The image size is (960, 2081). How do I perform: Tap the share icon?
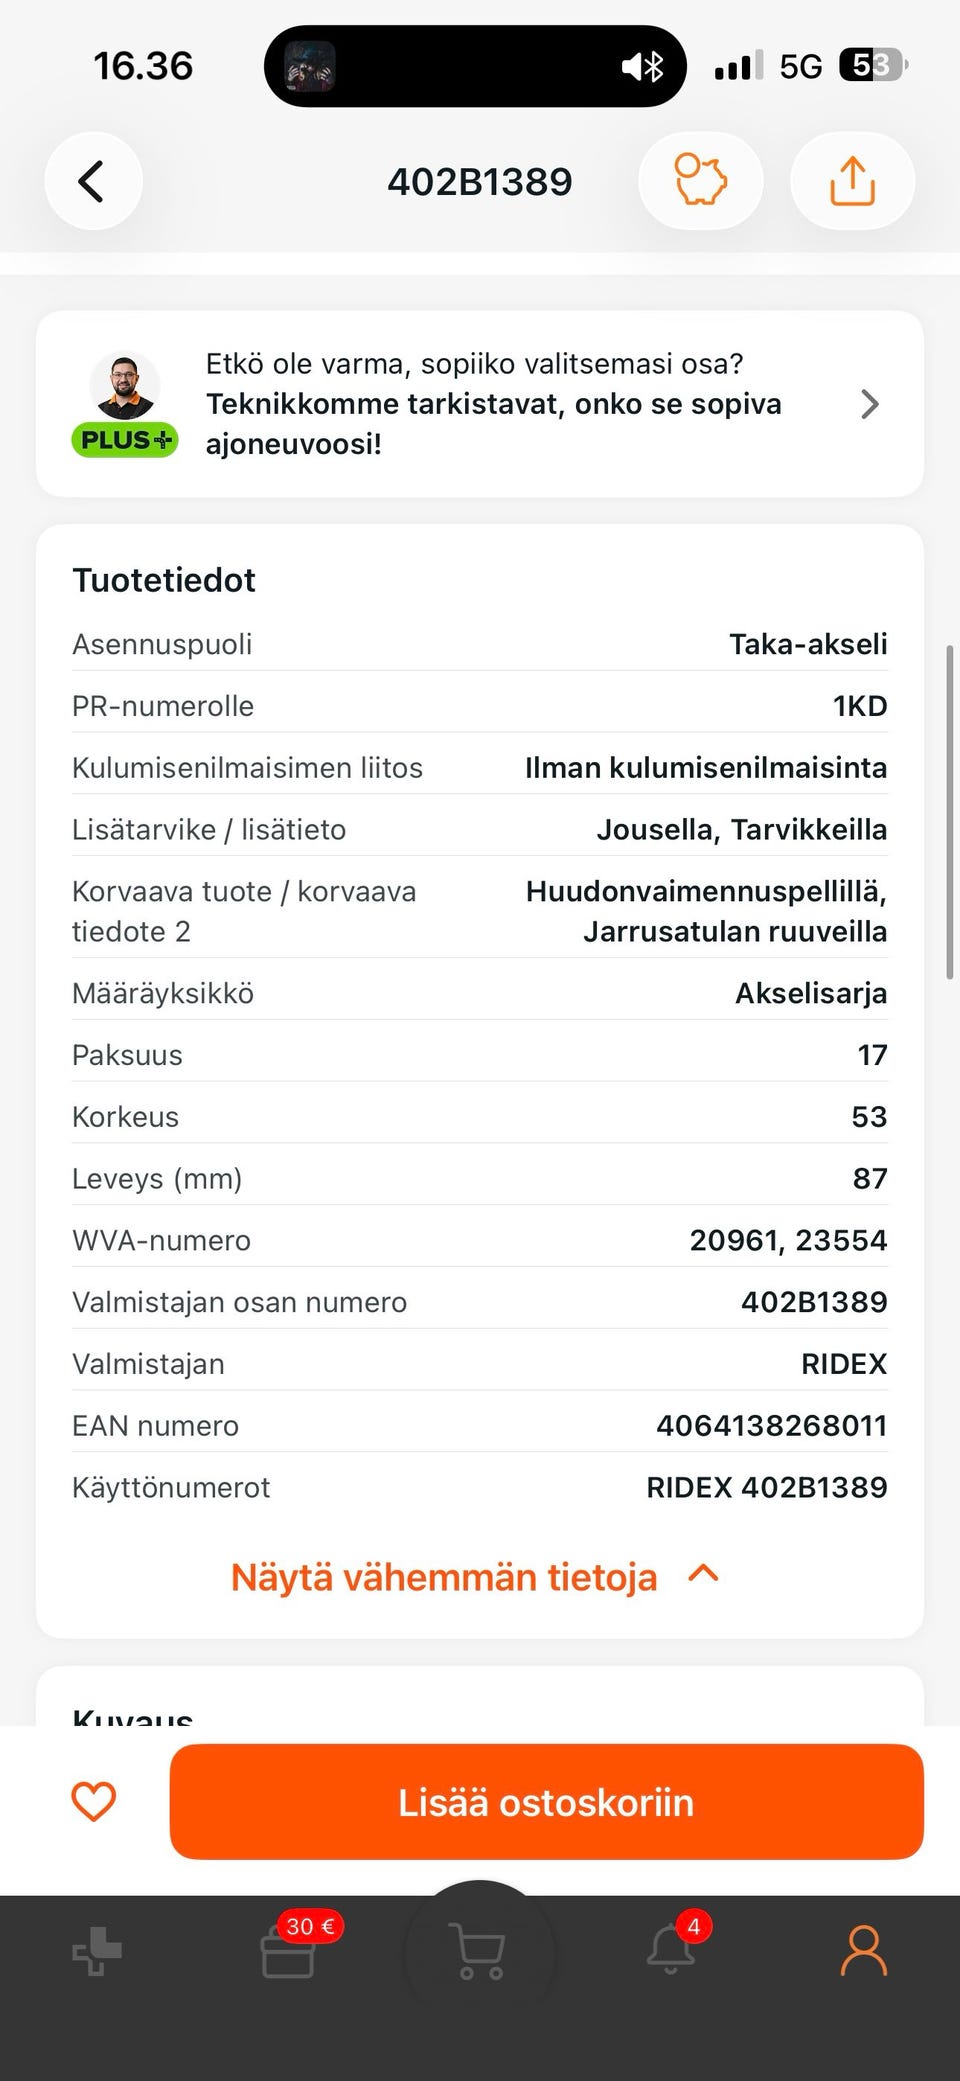pos(852,181)
